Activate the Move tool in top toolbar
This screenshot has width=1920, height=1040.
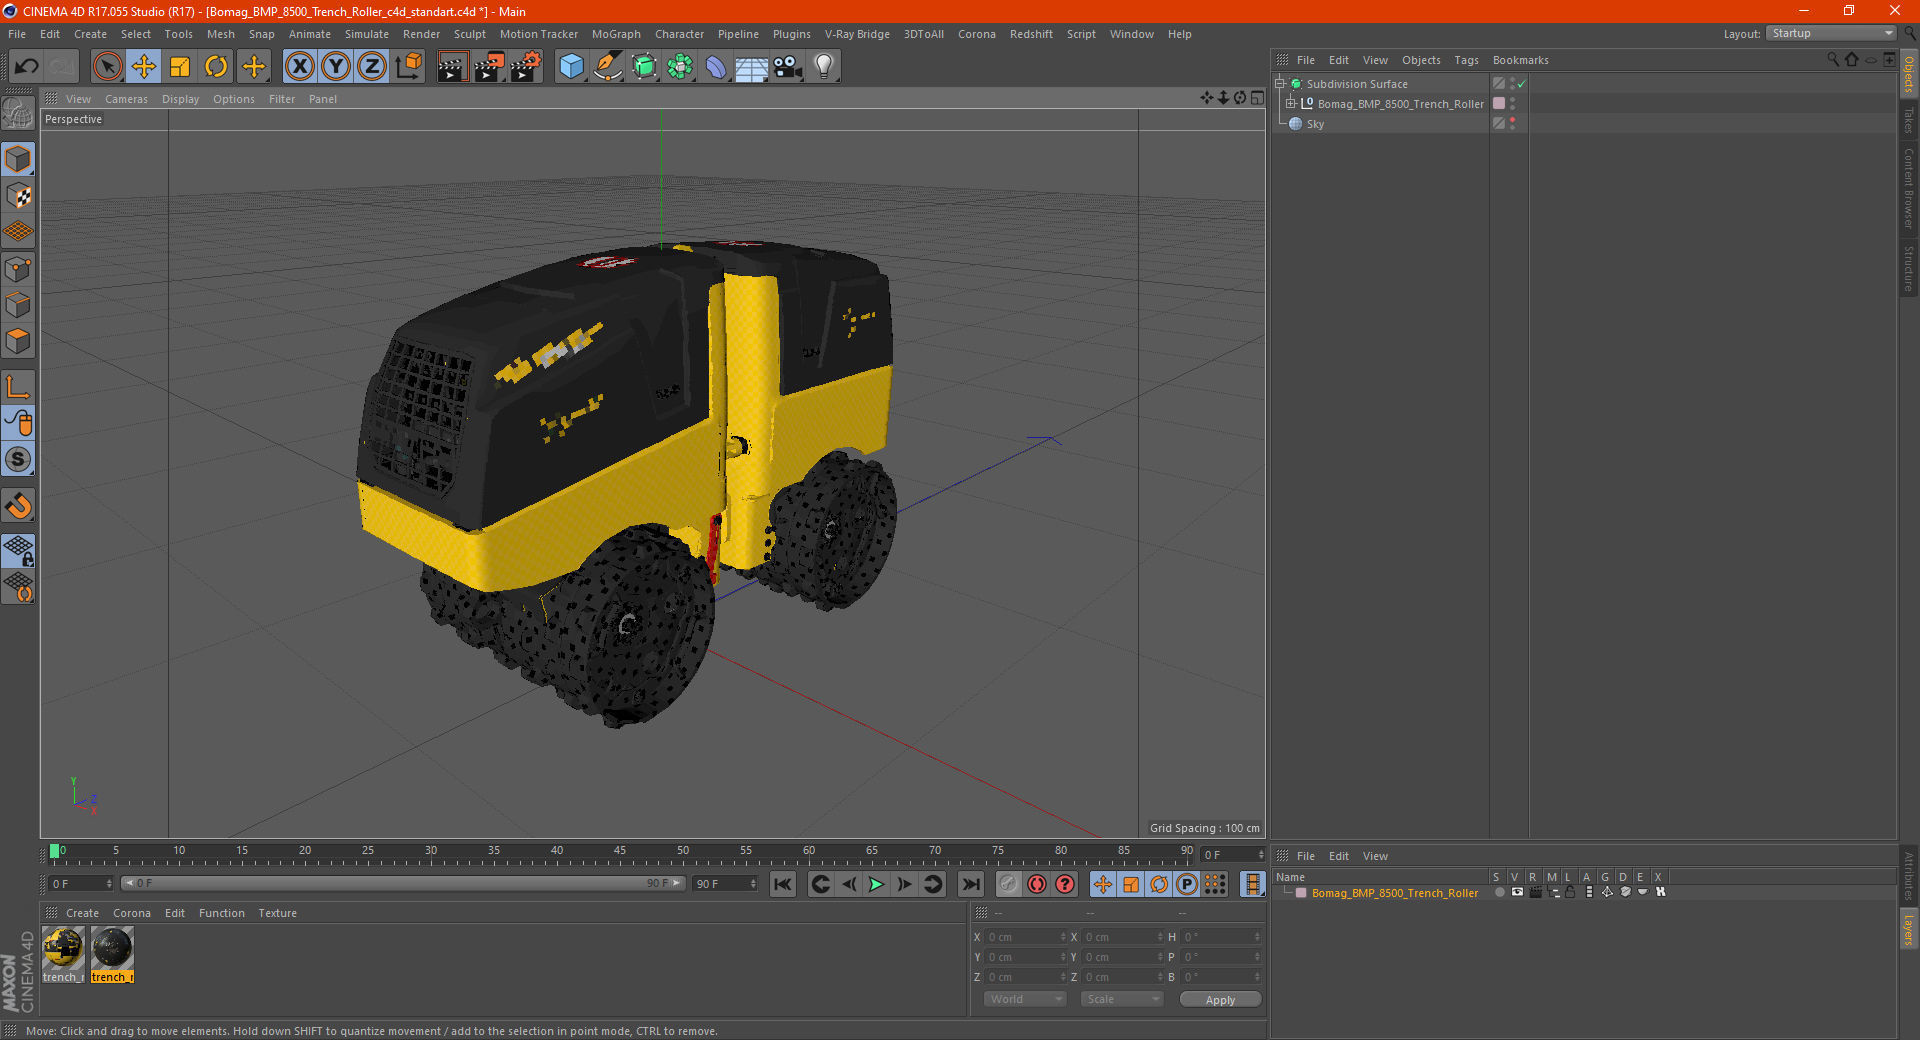tap(144, 67)
